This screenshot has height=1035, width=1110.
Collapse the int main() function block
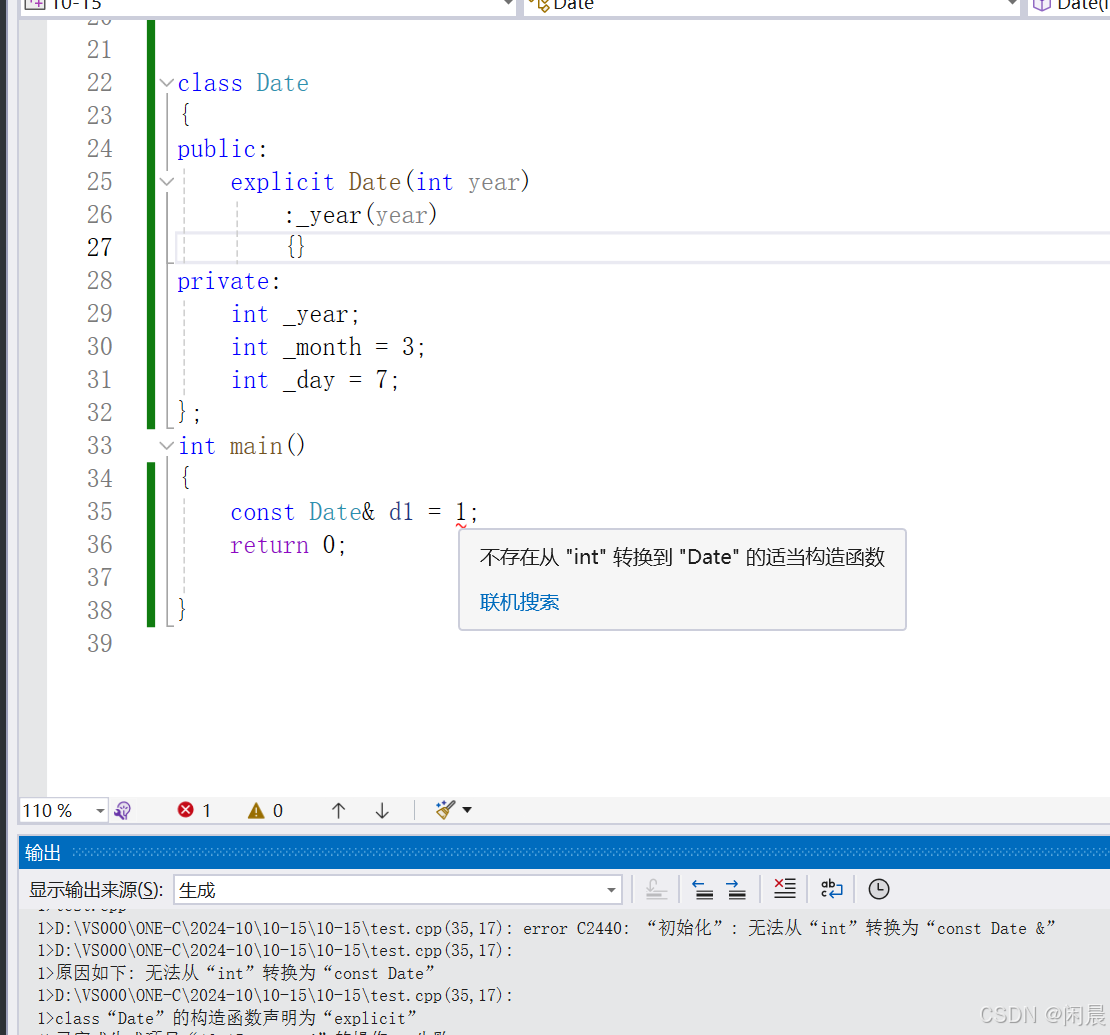[x=167, y=446]
